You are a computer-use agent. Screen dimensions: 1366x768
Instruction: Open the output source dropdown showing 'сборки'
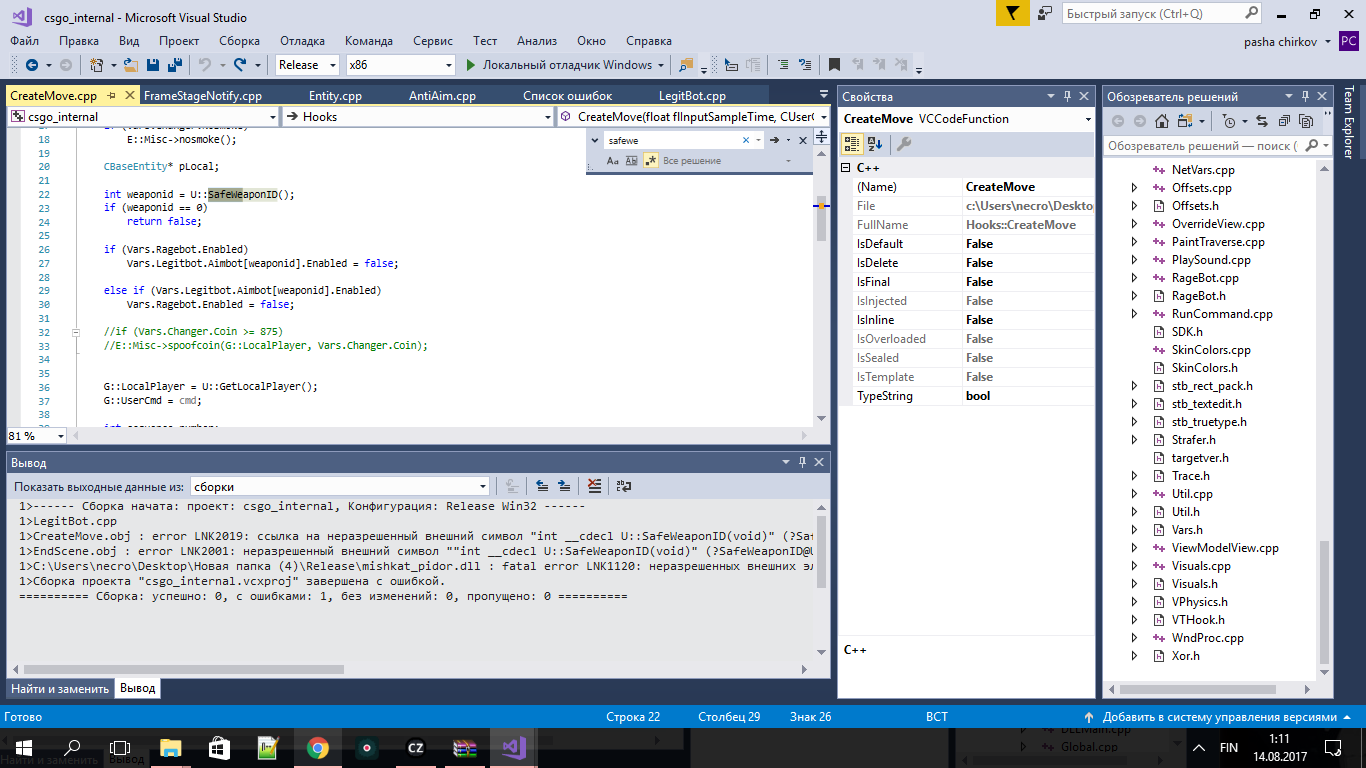339,486
